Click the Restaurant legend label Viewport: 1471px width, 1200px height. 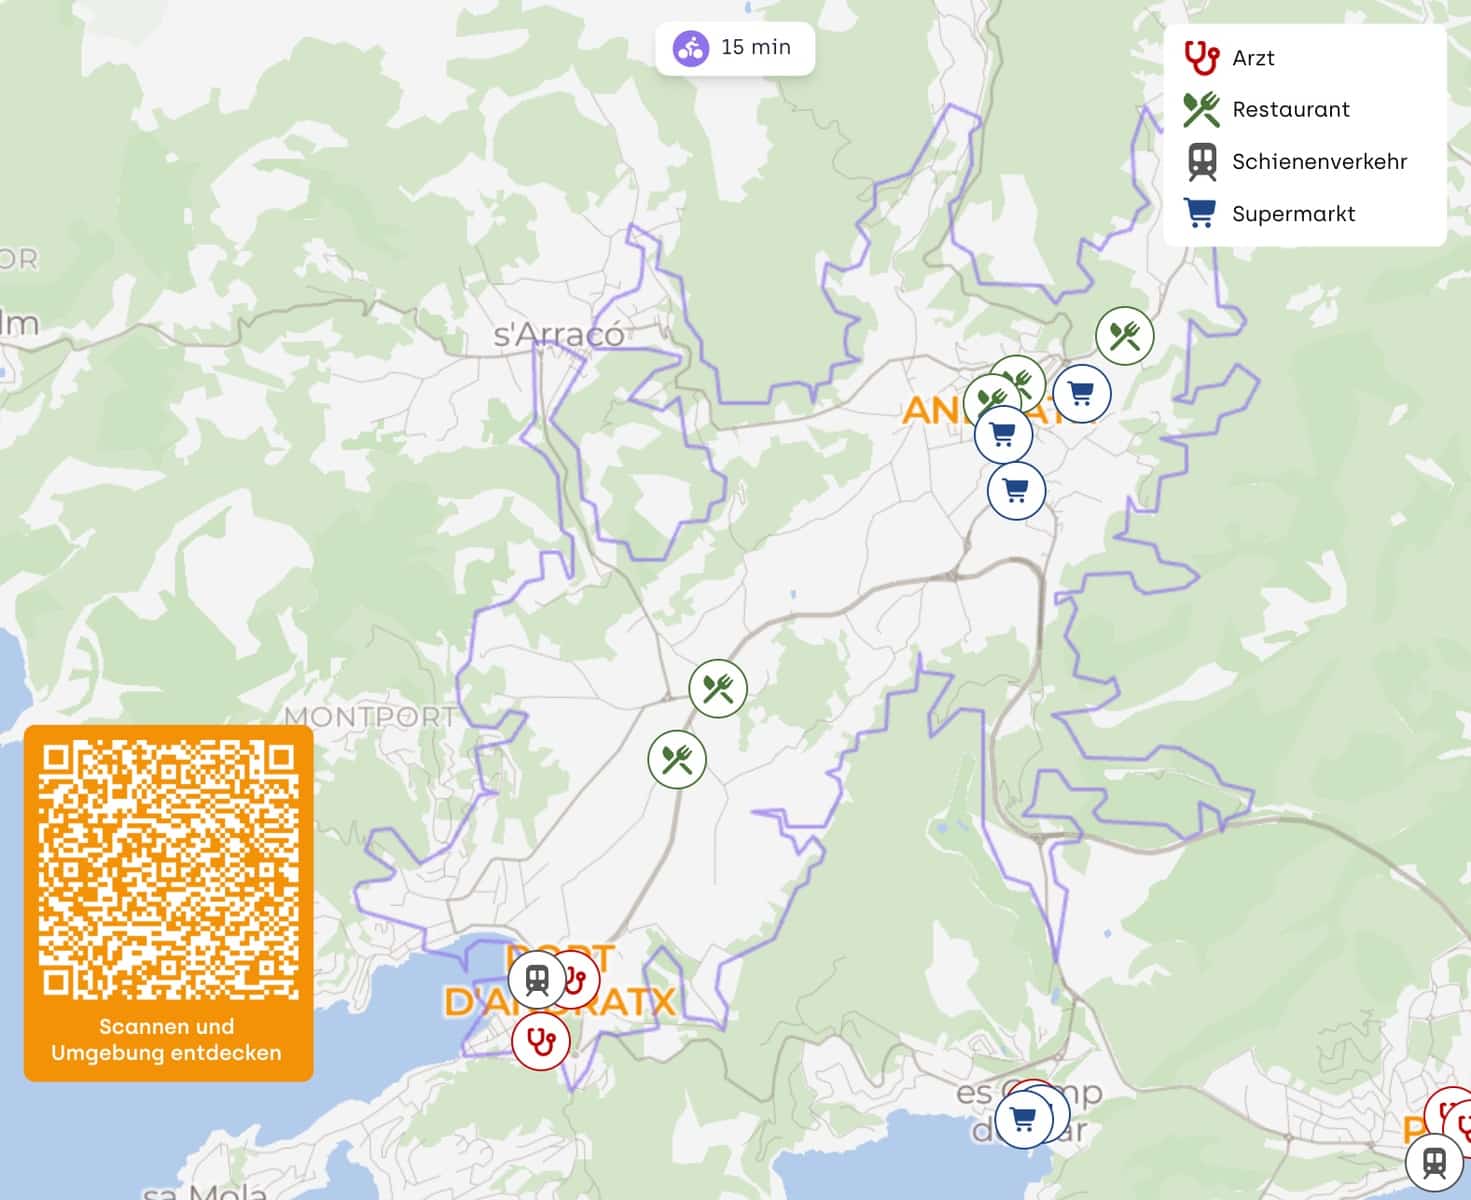1290,110
